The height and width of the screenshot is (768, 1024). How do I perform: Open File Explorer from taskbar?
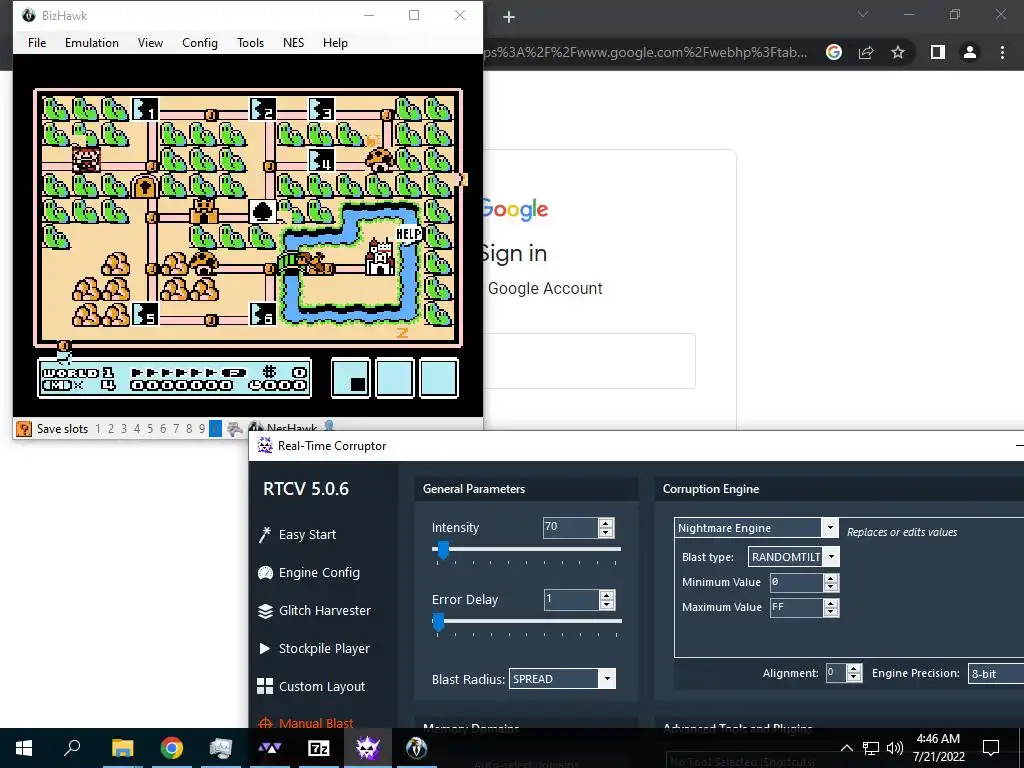(x=122, y=748)
